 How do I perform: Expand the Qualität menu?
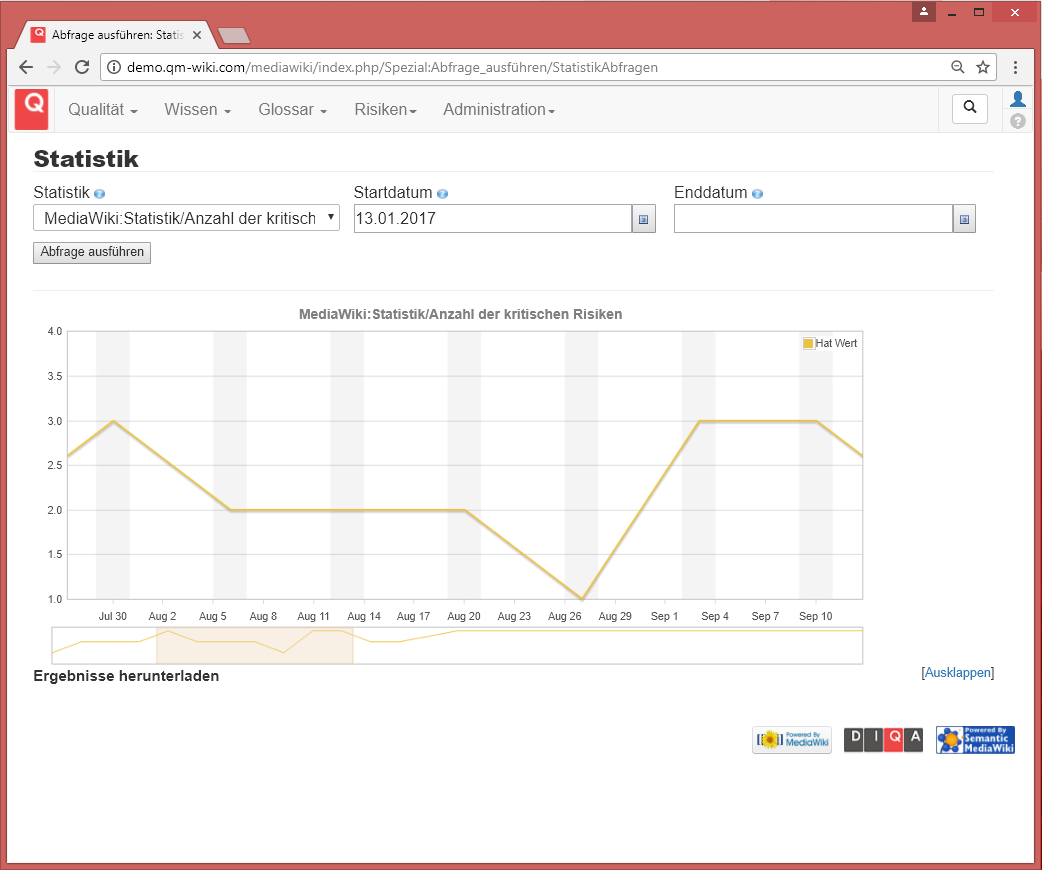tap(102, 110)
